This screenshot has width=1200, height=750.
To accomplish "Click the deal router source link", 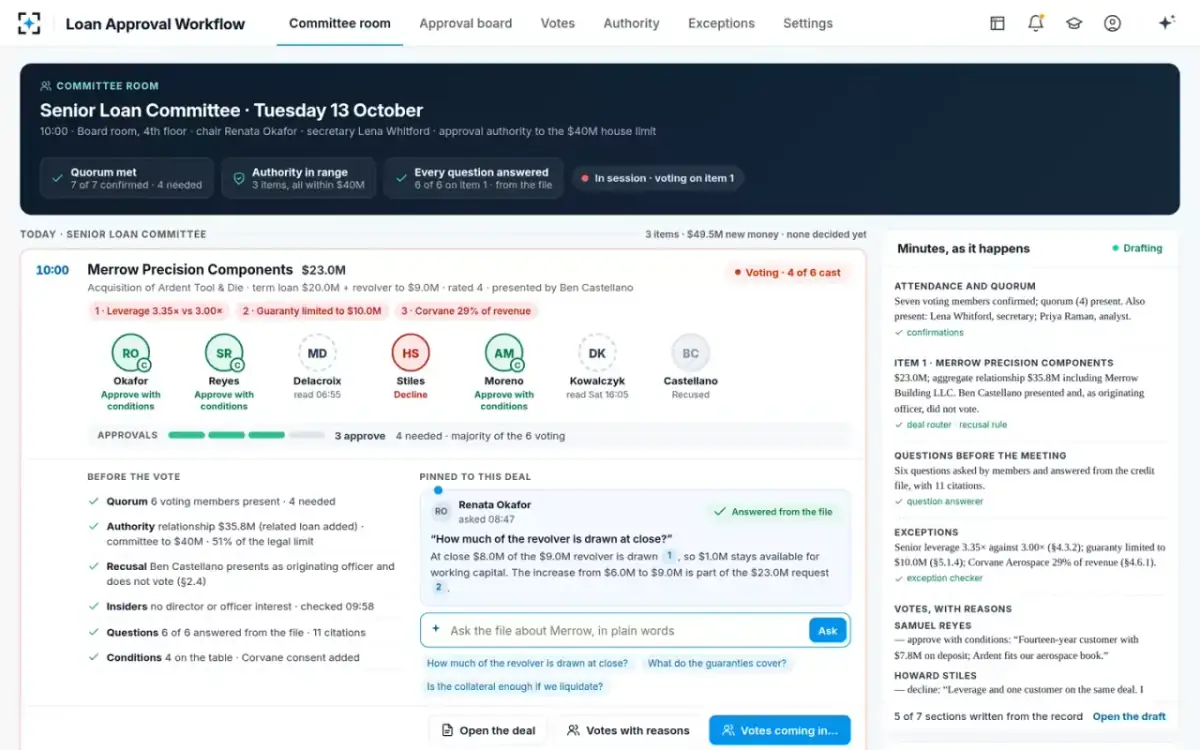I will pos(929,424).
